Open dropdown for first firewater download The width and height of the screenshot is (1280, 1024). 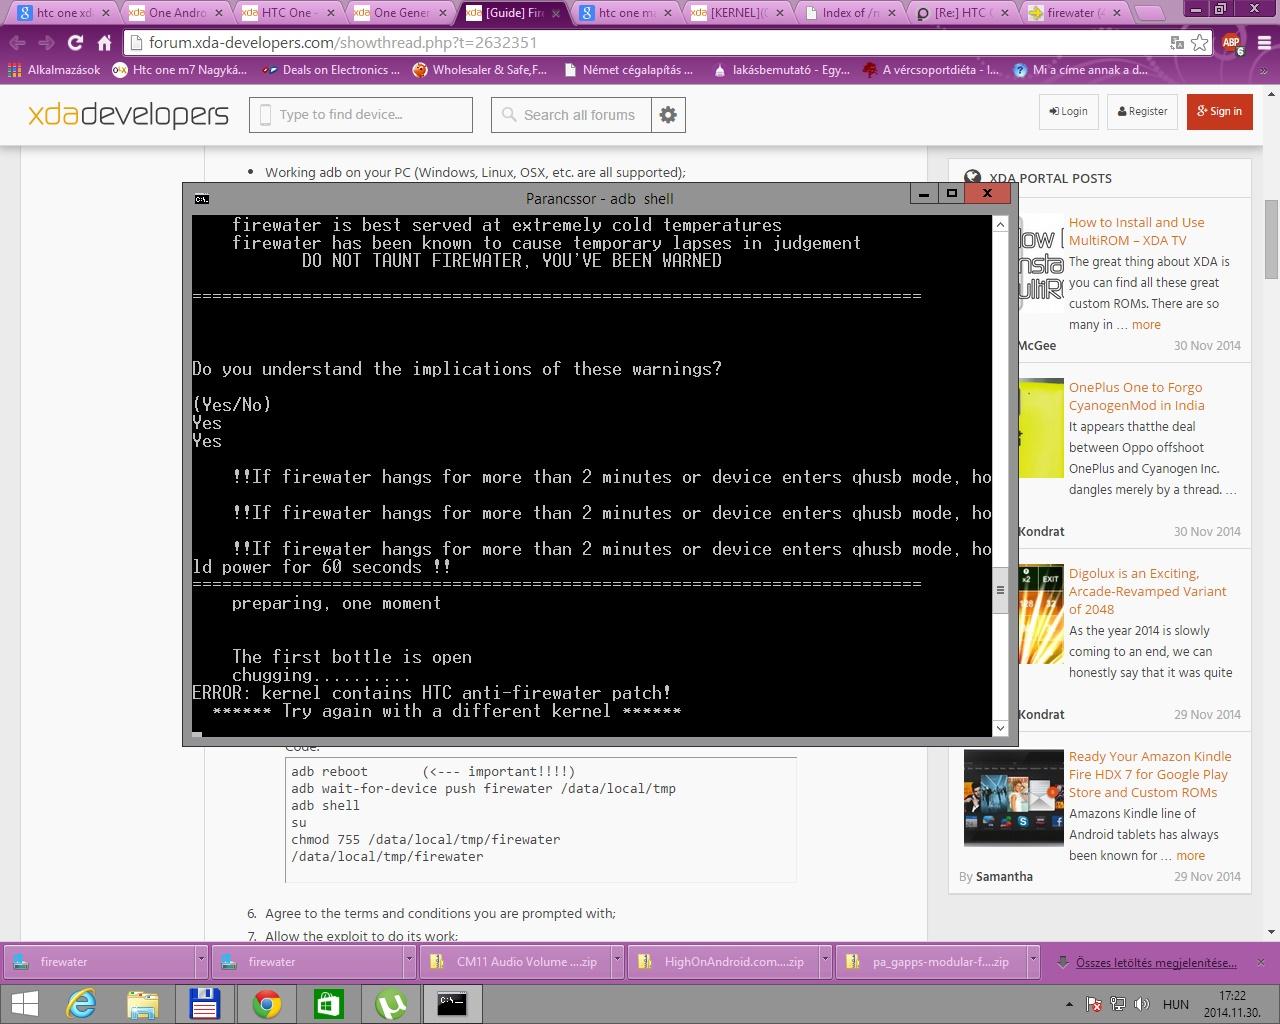[201, 961]
